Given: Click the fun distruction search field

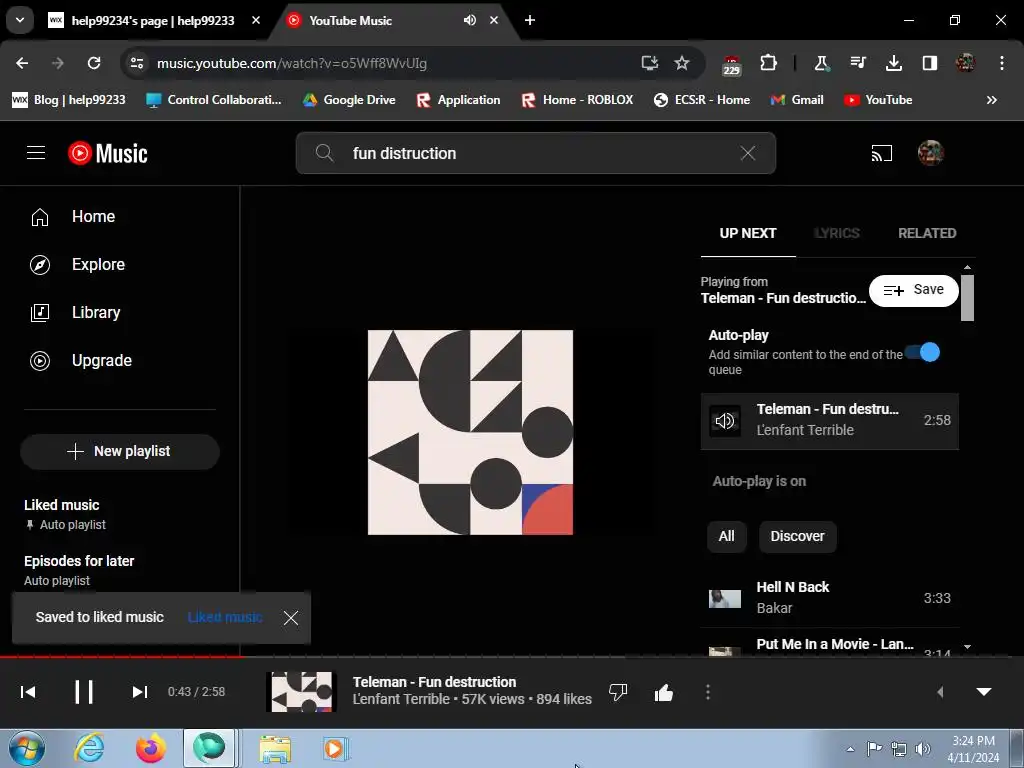Looking at the screenshot, I should click(x=536, y=153).
